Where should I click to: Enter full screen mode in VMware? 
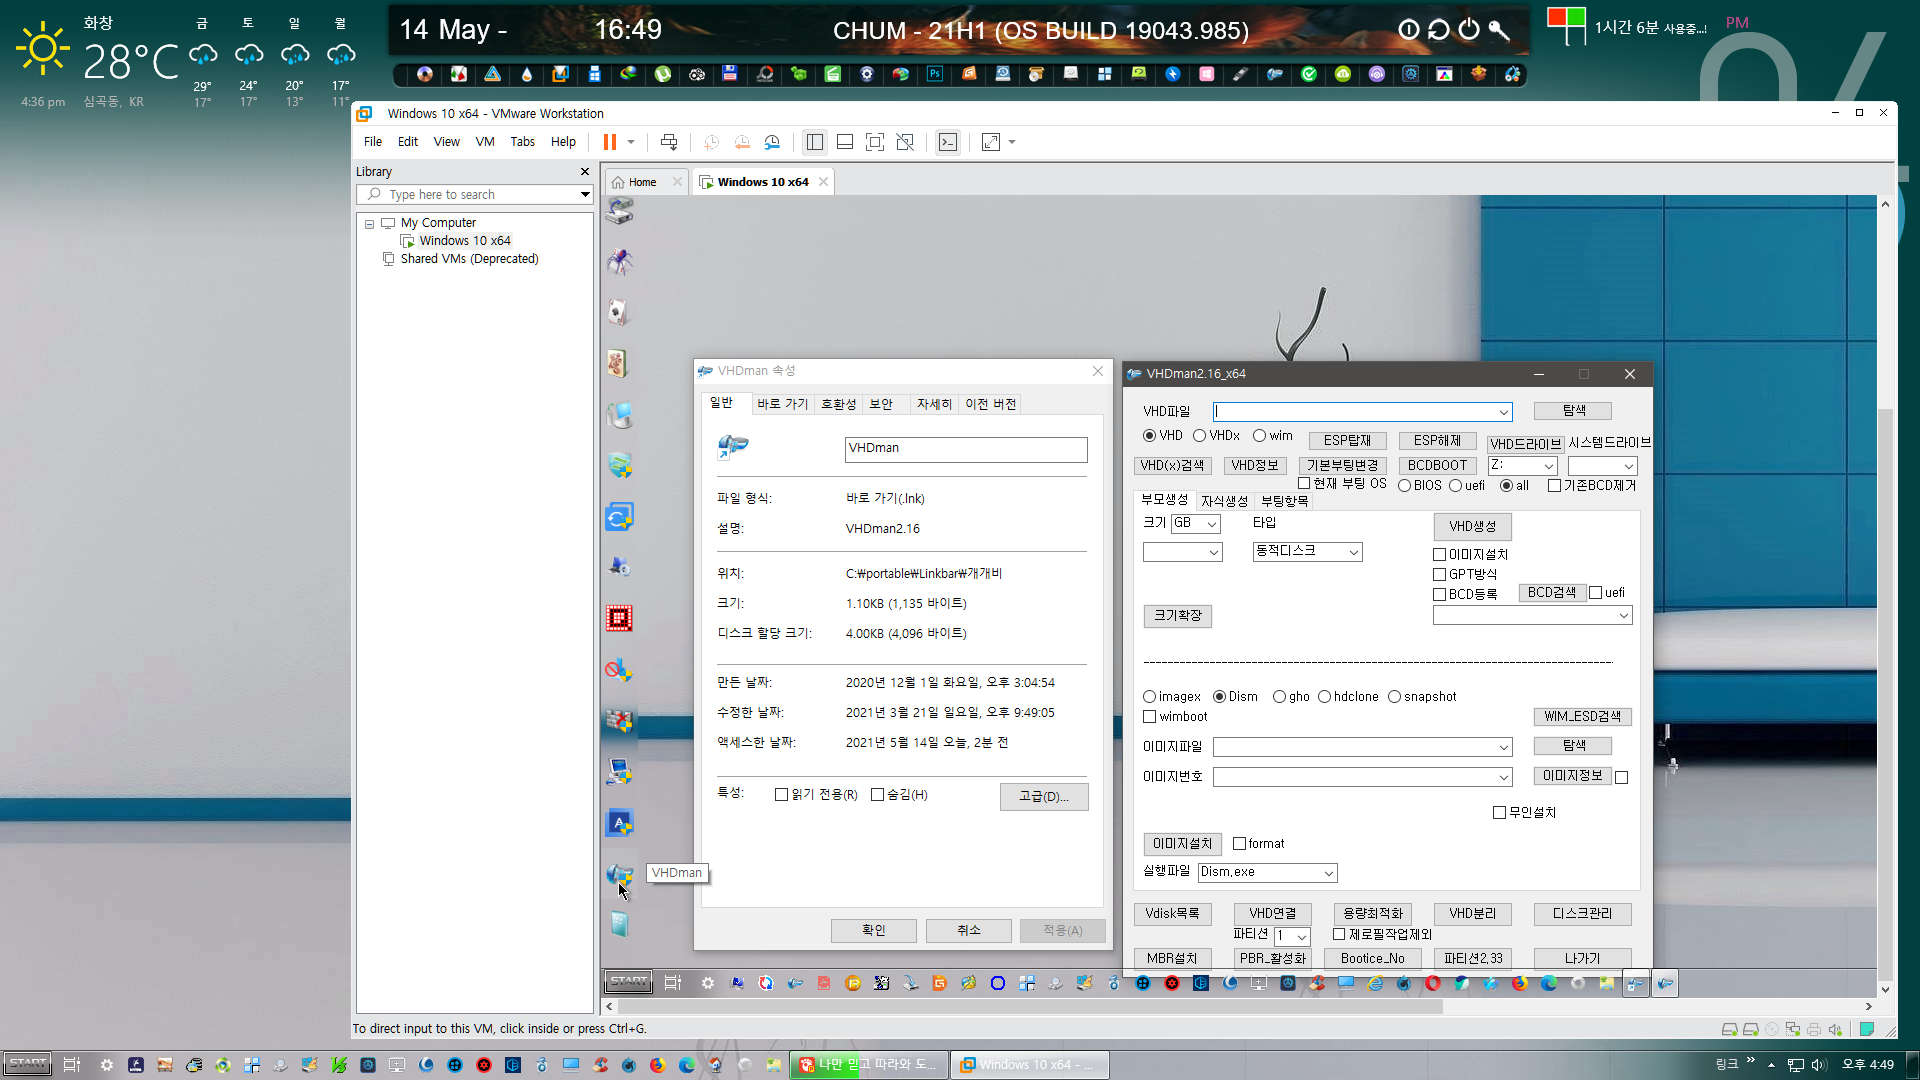click(875, 142)
